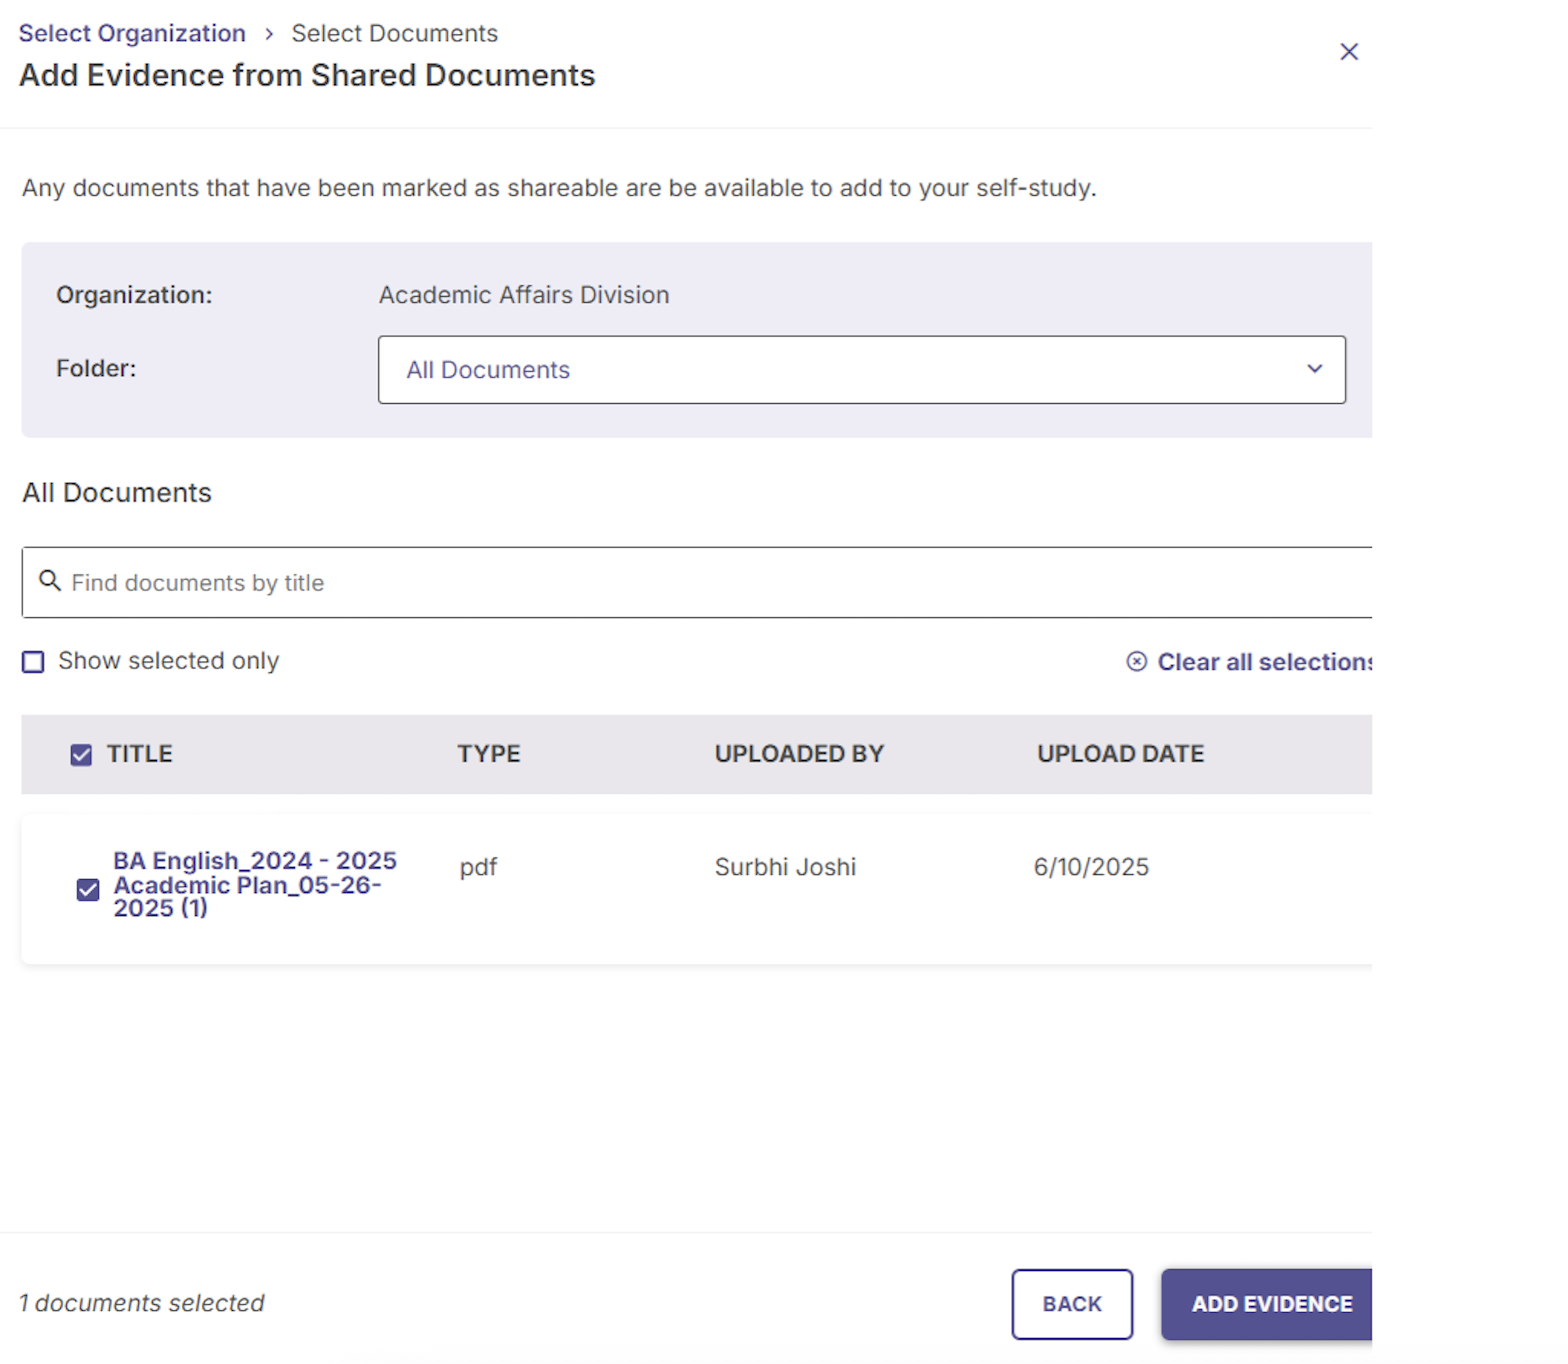Open the Folder dropdown showing All Documents
Screen dimensions: 1568x1364
[861, 370]
